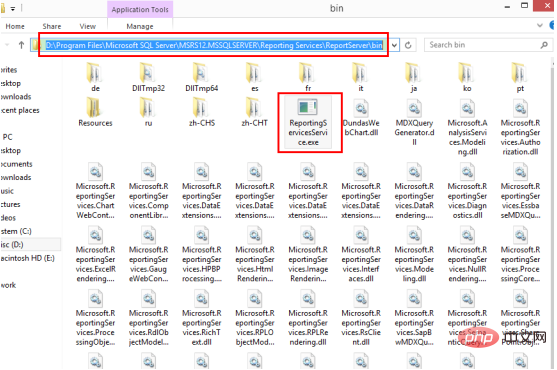This screenshot has width=557, height=370.
Task: Select Microsoft.ReportingServices.EssbaseMDXQu... file
Action: point(520,191)
